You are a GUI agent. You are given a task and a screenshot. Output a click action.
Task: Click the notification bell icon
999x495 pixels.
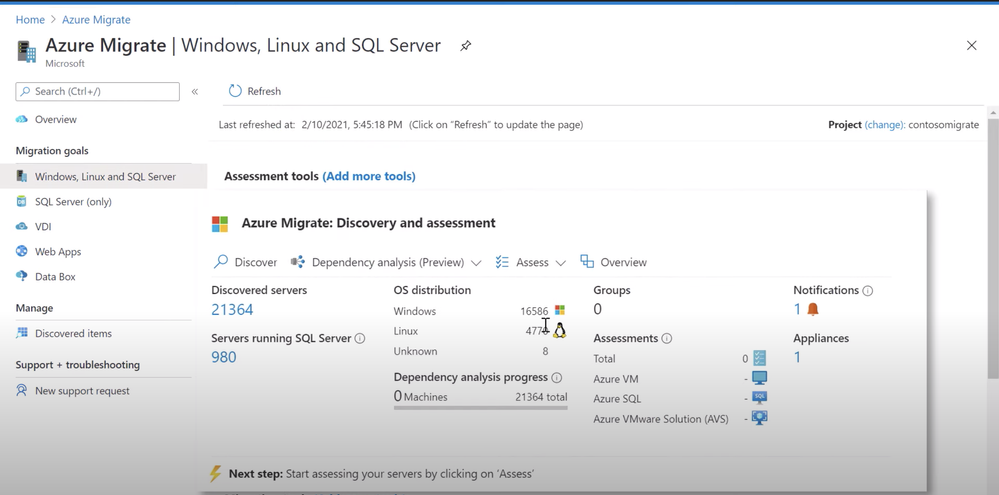(813, 310)
